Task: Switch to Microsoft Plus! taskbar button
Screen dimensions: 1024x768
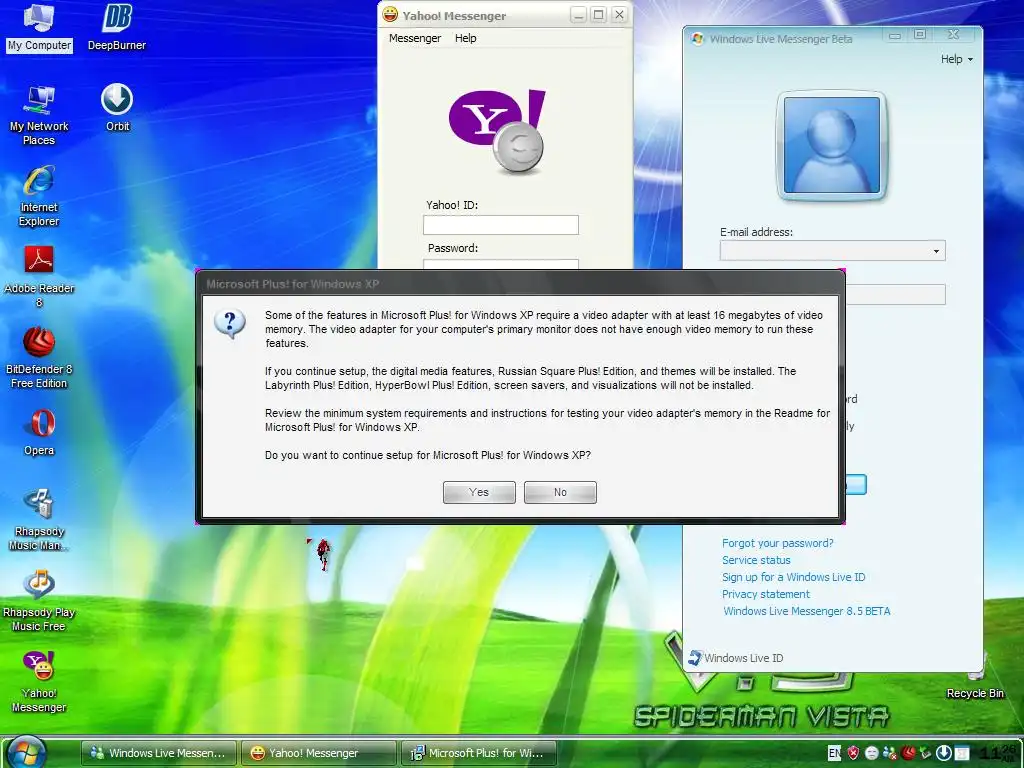Action: (x=478, y=753)
